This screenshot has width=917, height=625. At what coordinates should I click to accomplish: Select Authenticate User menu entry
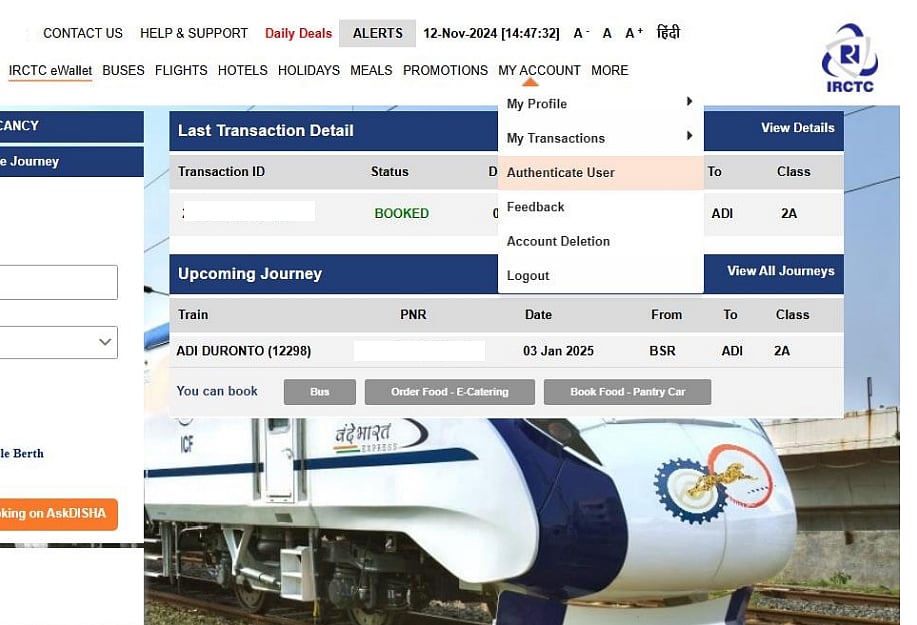pyautogui.click(x=560, y=172)
